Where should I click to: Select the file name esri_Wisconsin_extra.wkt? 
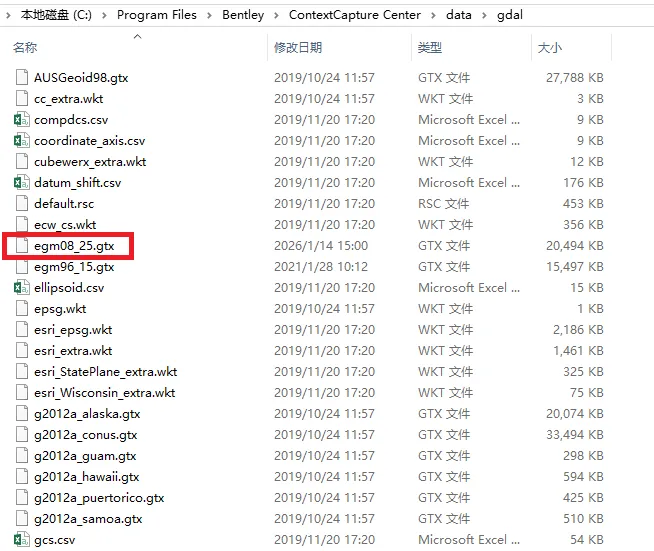pyautogui.click(x=105, y=392)
